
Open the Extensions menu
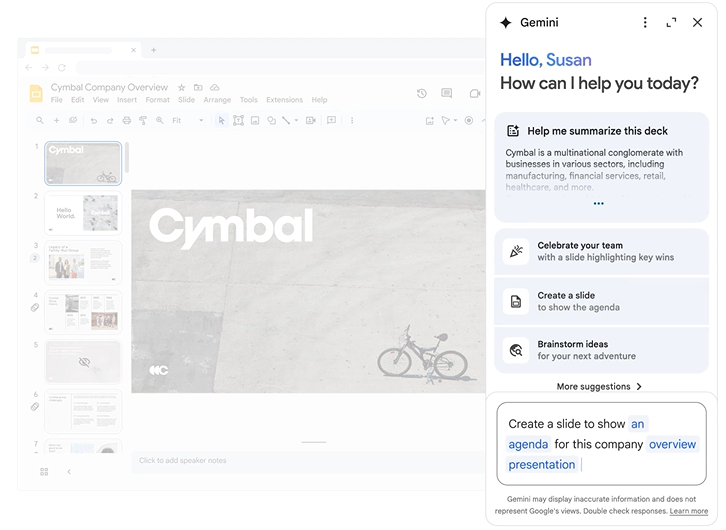coord(284,100)
